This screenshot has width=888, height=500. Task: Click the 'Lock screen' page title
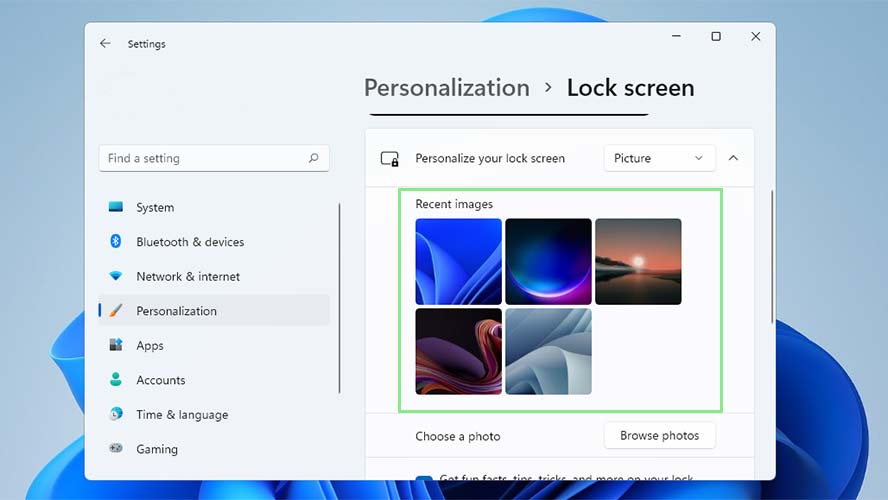(630, 88)
